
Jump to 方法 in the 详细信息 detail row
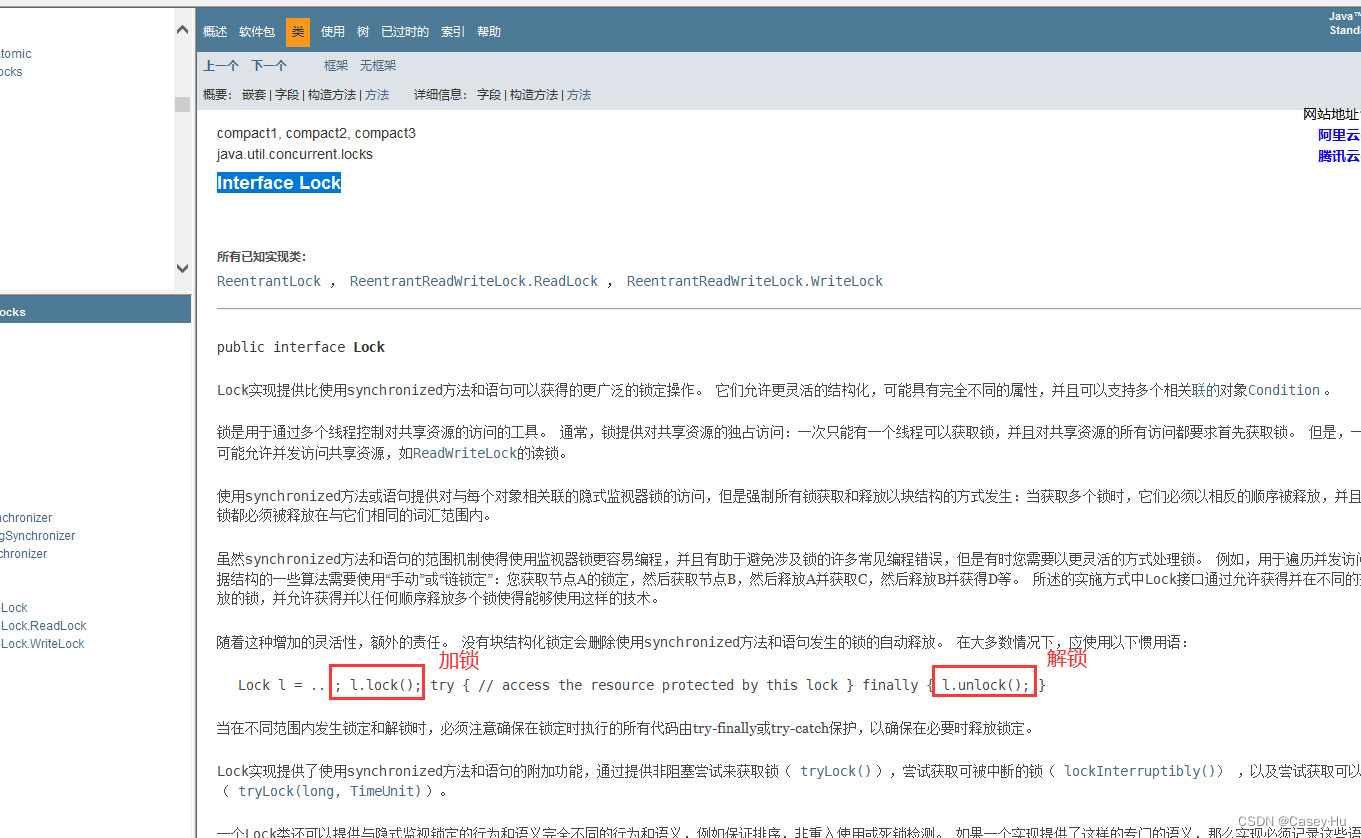click(579, 95)
